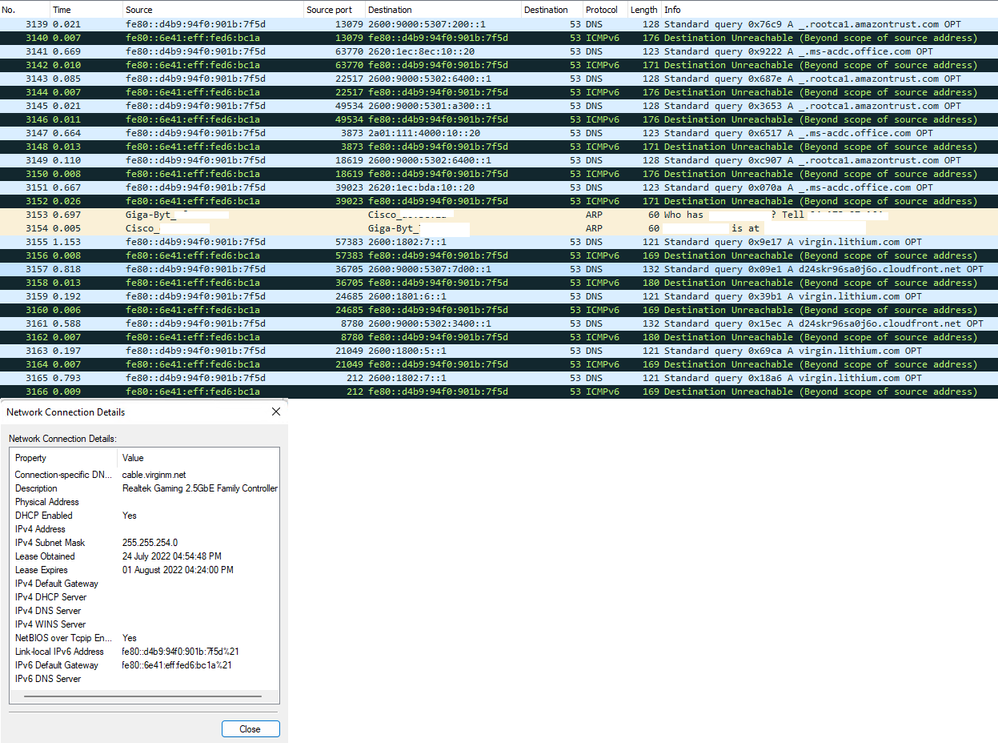Click the Property column header in dialog

pos(64,458)
